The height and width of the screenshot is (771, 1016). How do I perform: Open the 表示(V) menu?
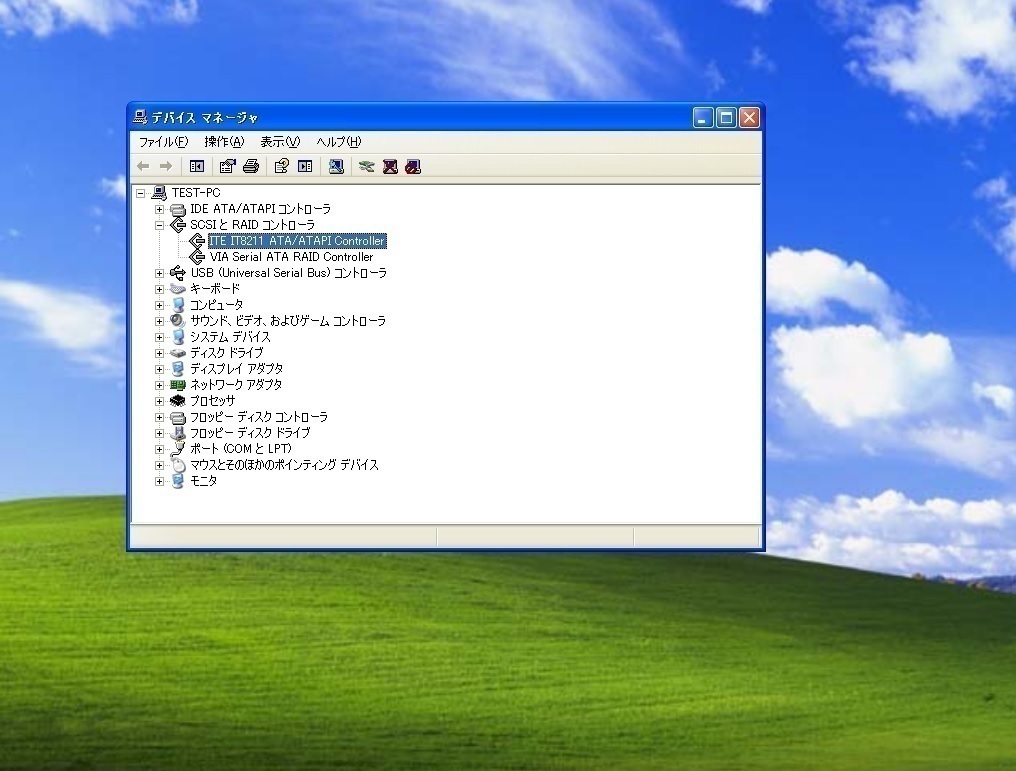pyautogui.click(x=280, y=142)
